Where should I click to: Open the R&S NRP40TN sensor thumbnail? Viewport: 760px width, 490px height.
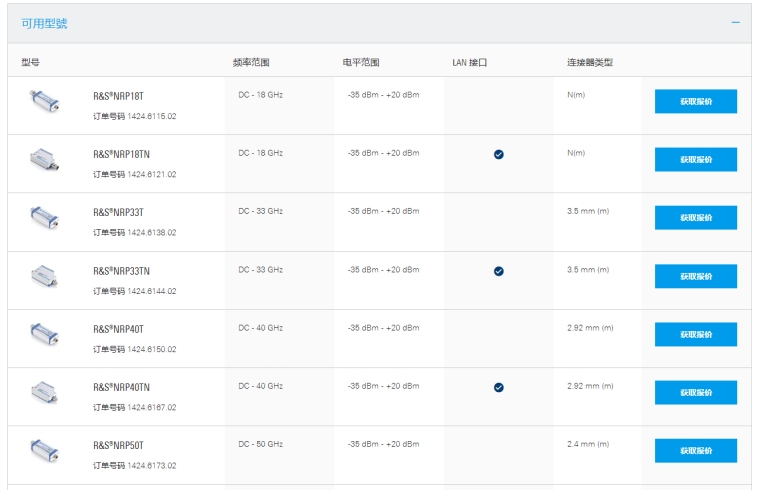point(45,391)
